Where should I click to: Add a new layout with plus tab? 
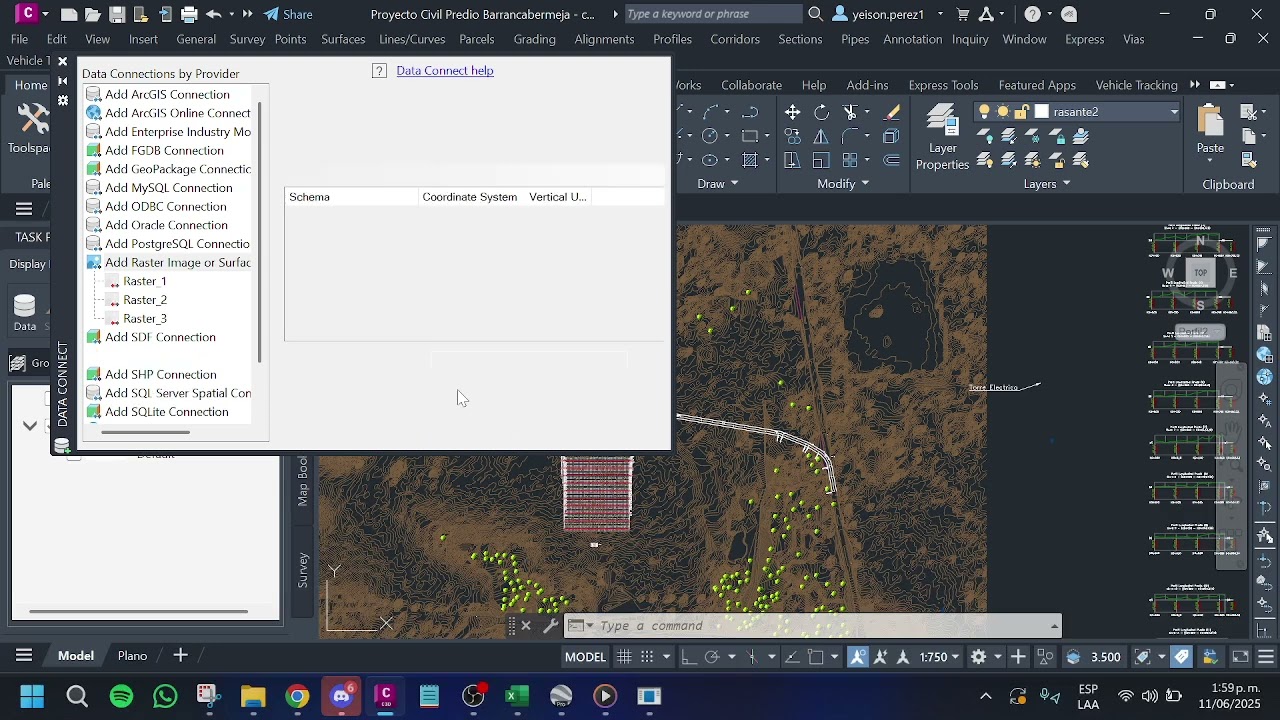pyautogui.click(x=181, y=656)
